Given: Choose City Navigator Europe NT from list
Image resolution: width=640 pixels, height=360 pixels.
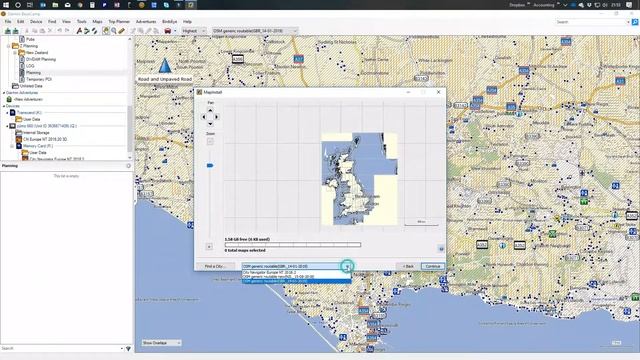Looking at the screenshot, I should click(296, 272).
